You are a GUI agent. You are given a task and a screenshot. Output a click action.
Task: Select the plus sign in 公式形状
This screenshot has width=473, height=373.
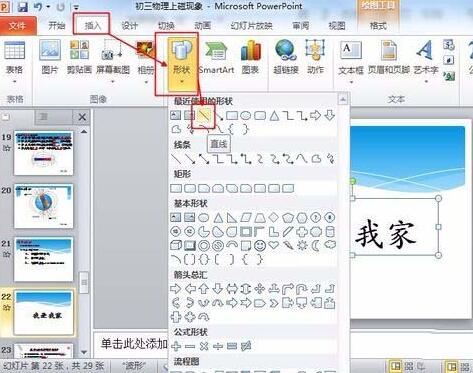click(176, 346)
